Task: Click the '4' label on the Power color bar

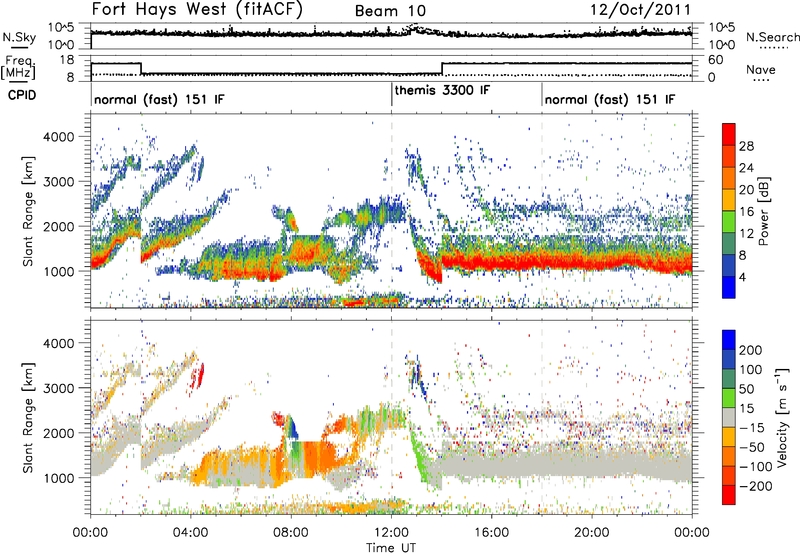Action: click(x=743, y=278)
